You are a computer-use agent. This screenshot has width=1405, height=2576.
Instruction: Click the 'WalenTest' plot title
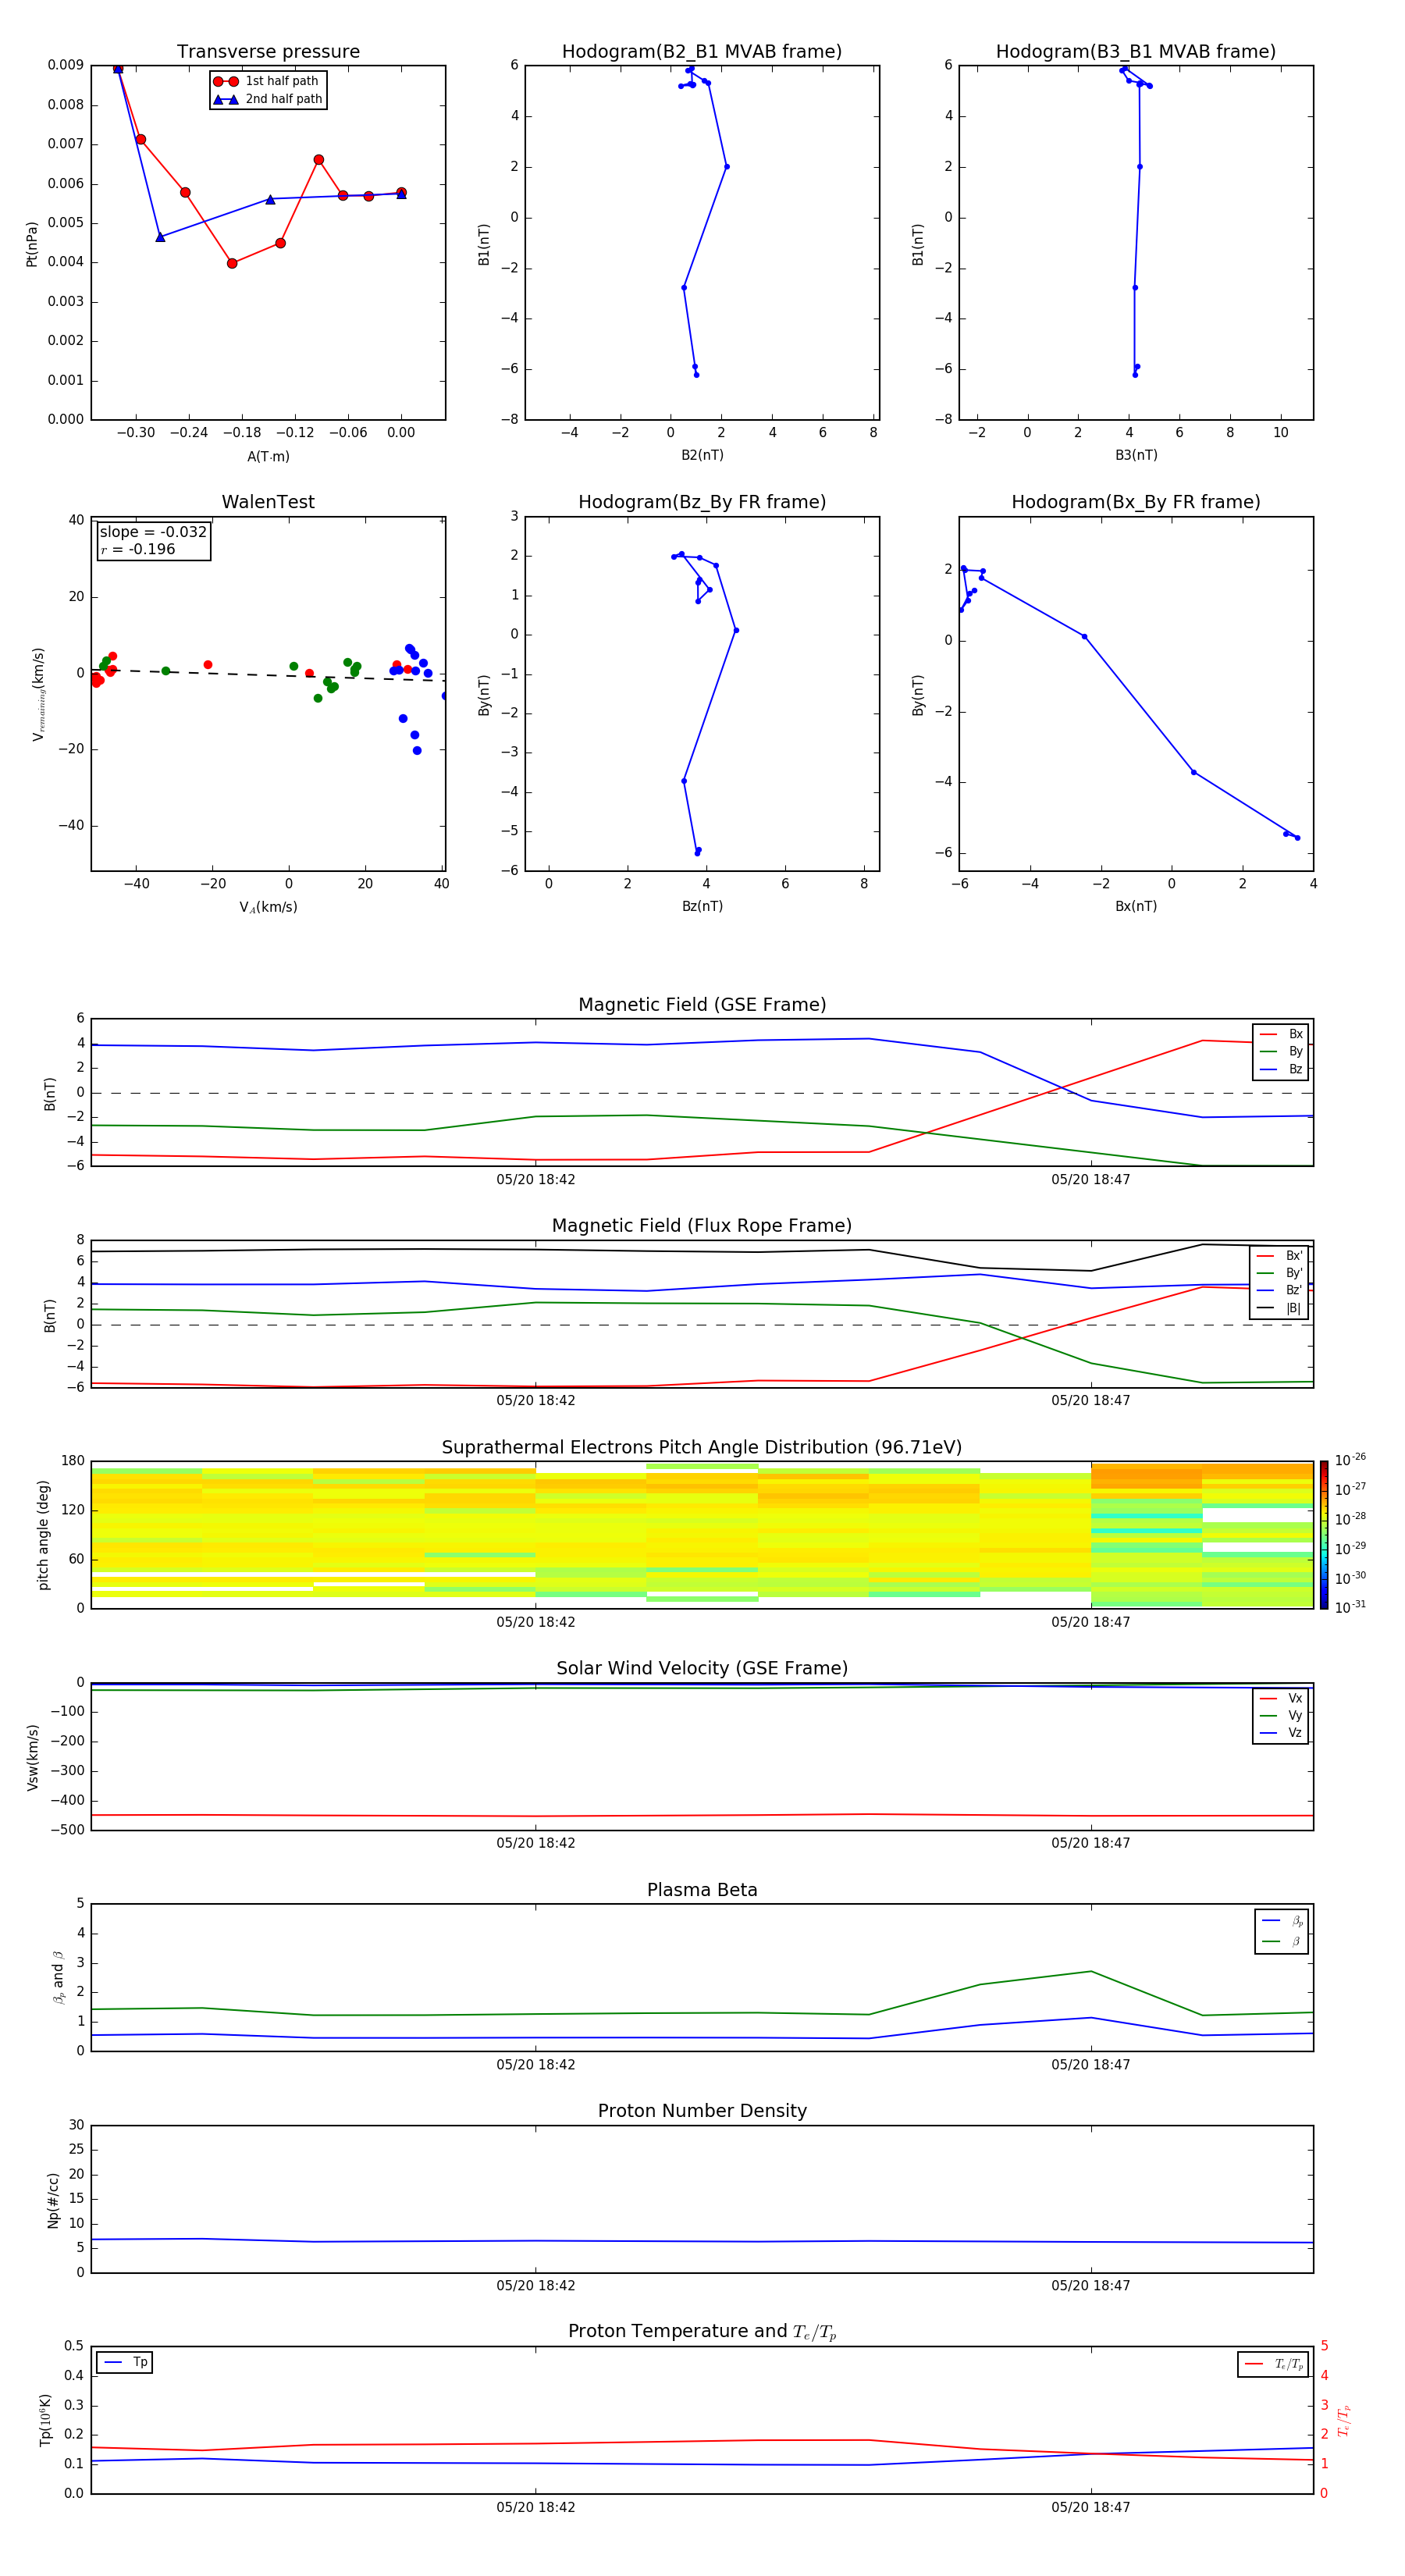click(x=268, y=502)
